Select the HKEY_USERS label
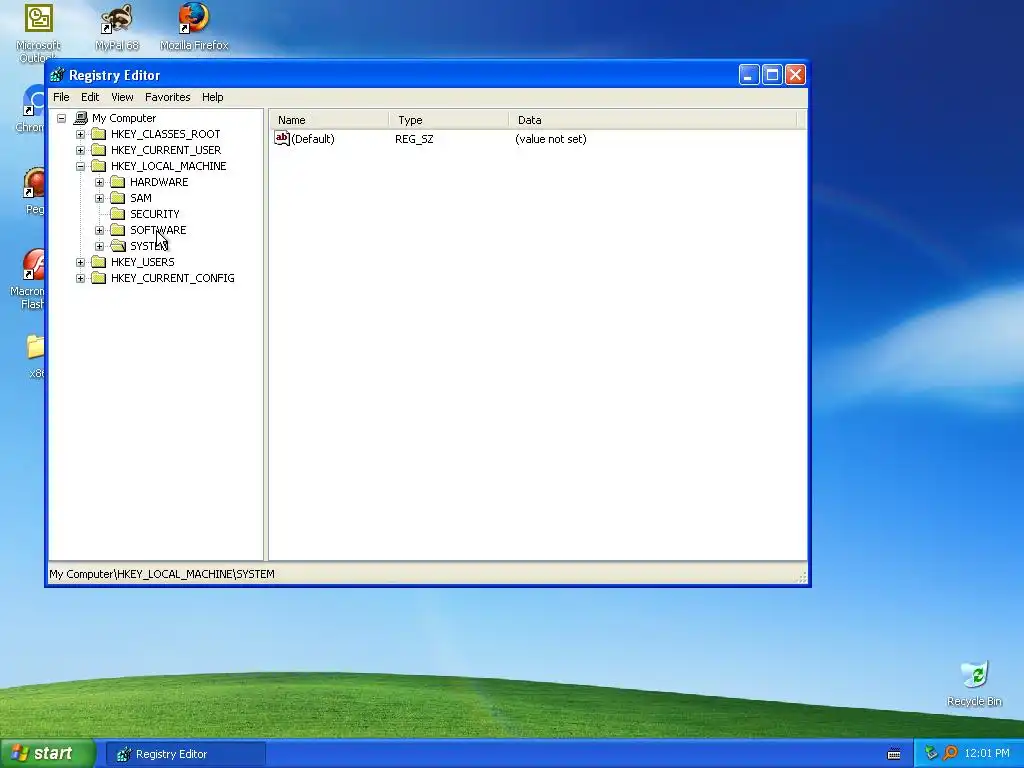Image resolution: width=1024 pixels, height=768 pixels. point(142,262)
